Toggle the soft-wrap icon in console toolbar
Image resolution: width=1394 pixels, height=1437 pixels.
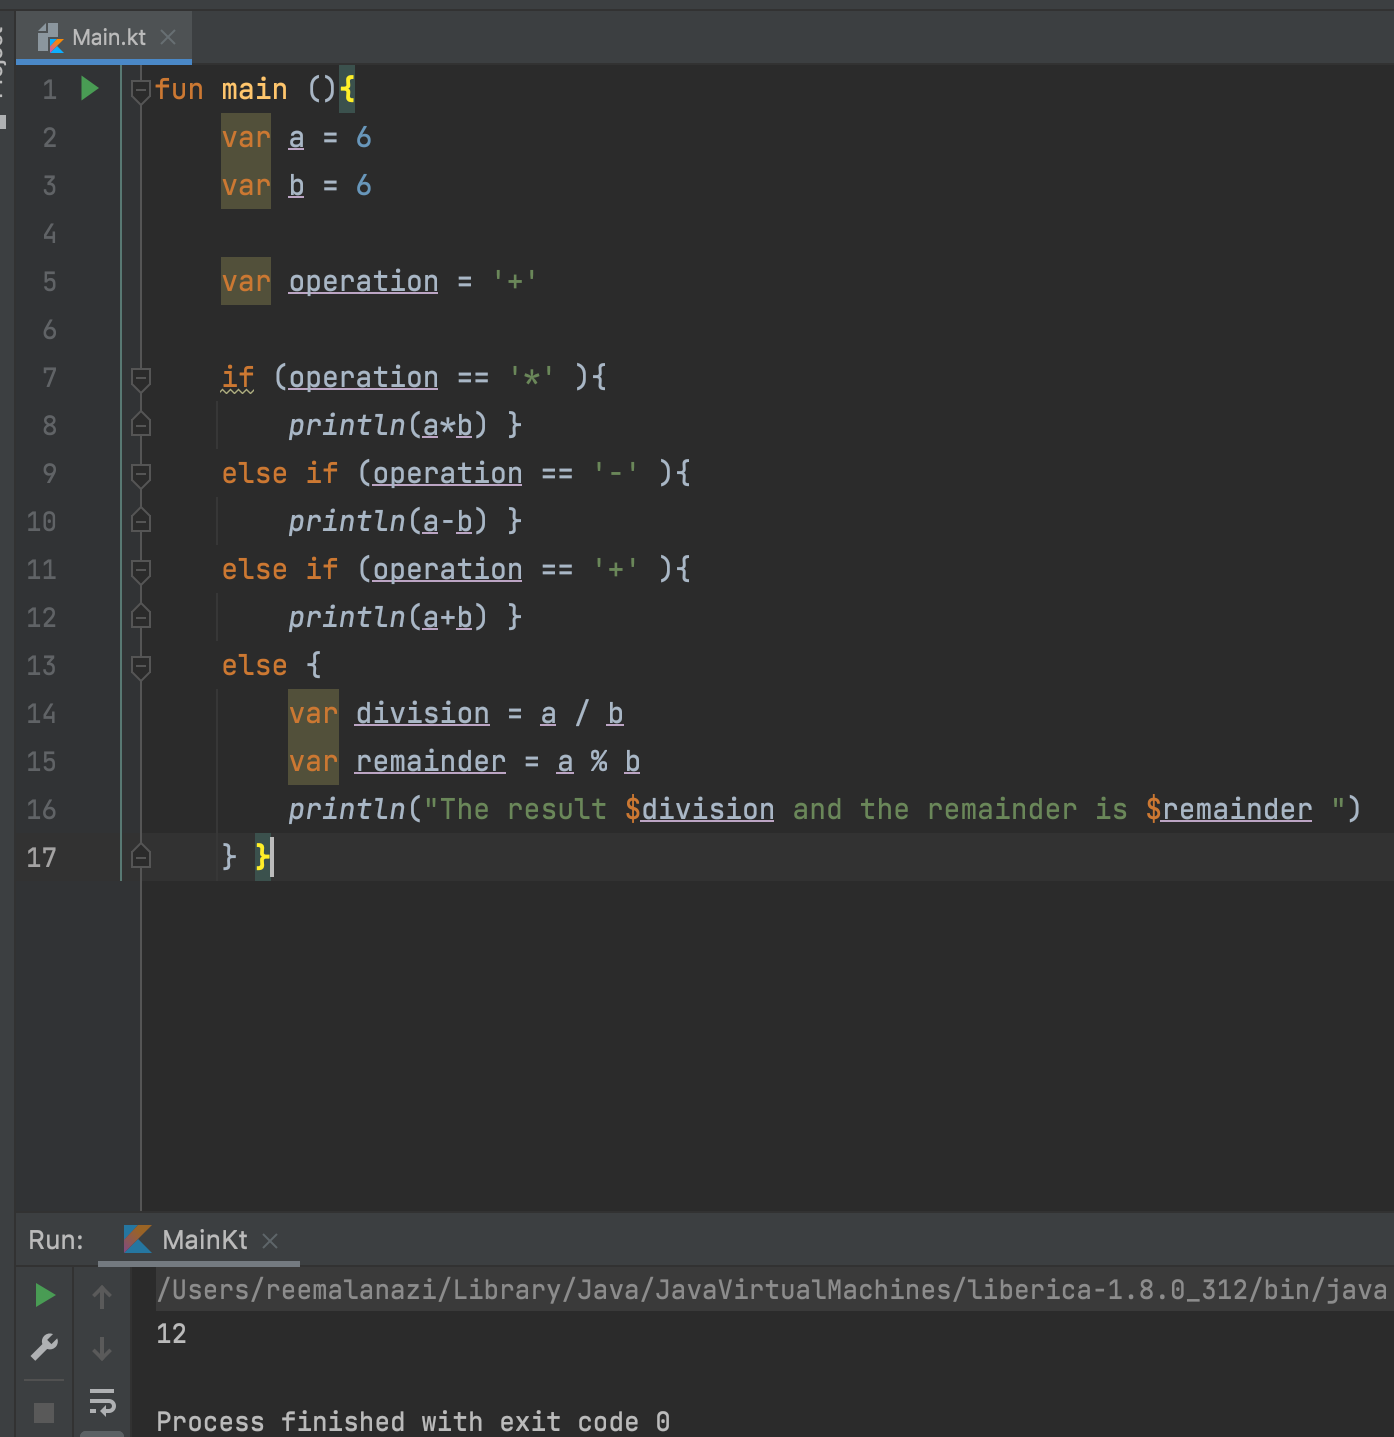[101, 1403]
